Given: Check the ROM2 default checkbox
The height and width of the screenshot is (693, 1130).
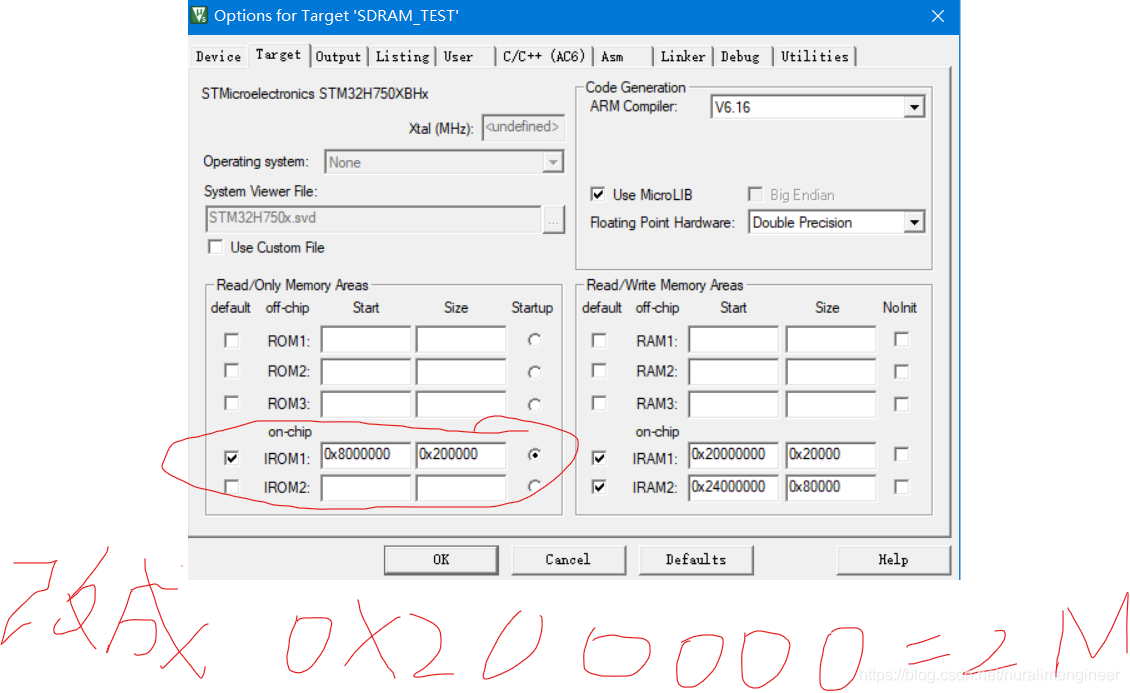Looking at the screenshot, I should [231, 371].
